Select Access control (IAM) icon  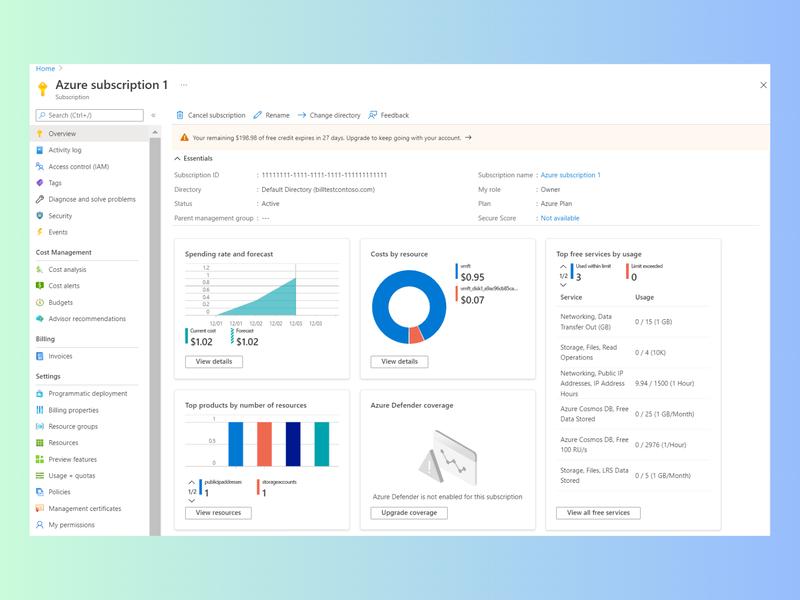click(40, 166)
